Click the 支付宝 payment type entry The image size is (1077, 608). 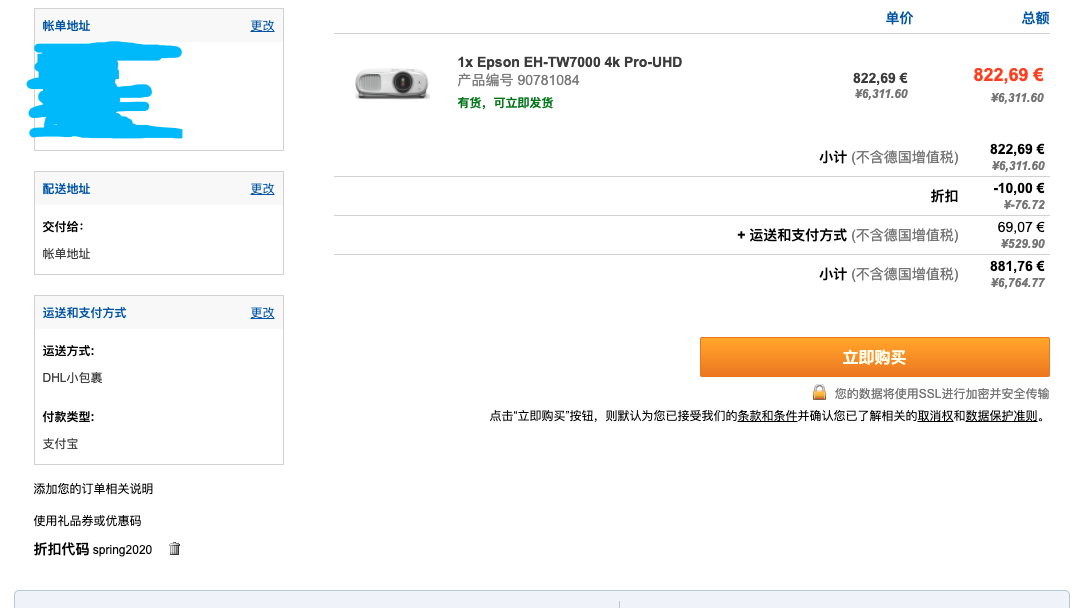[60, 444]
